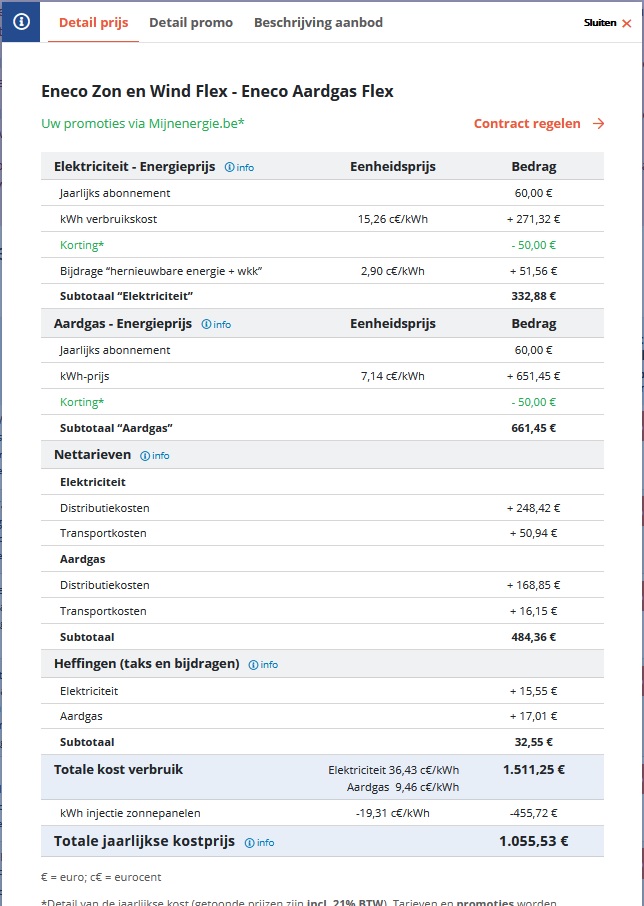Show info for Heffingen (taks en bijdragen)
This screenshot has width=644, height=906.
tap(263, 665)
